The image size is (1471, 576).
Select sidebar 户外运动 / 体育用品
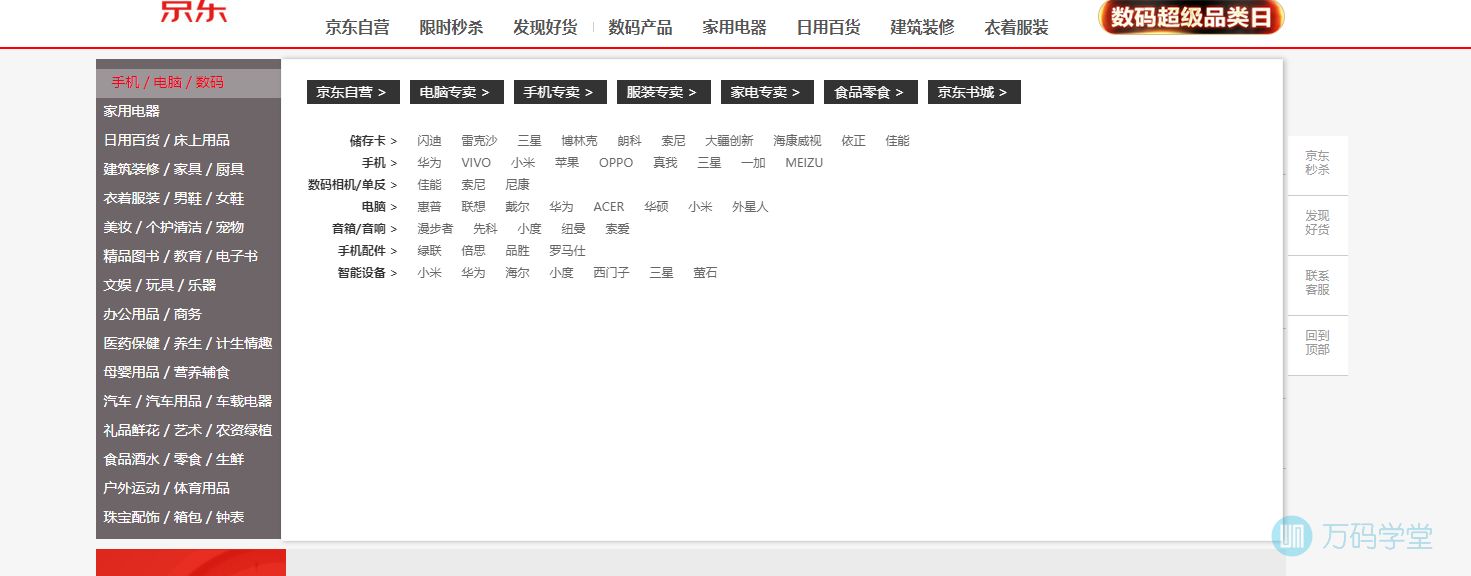tap(166, 488)
